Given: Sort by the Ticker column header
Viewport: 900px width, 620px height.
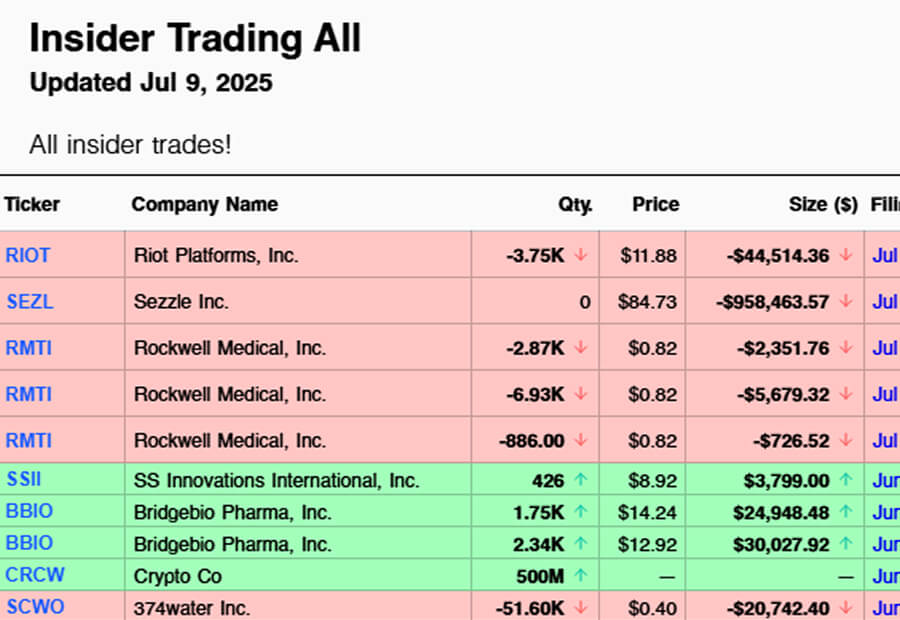Looking at the screenshot, I should (32, 204).
